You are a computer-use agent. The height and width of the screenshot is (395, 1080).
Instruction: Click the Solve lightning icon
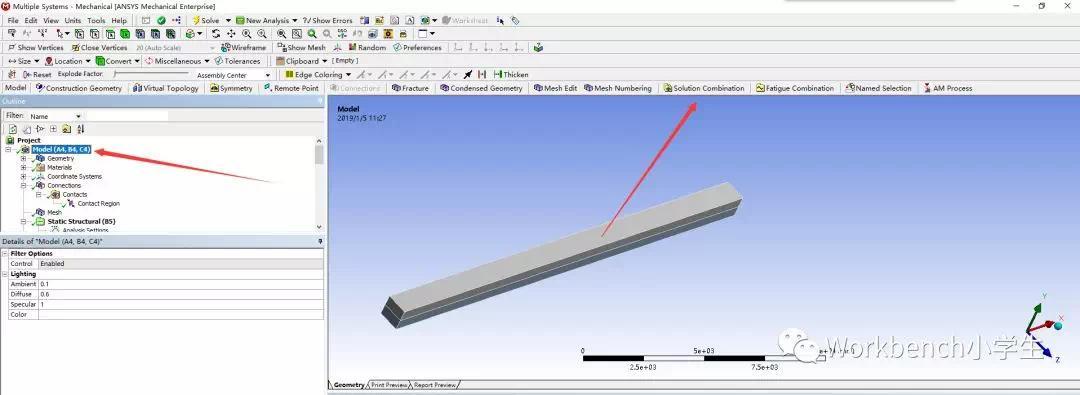tap(196, 21)
